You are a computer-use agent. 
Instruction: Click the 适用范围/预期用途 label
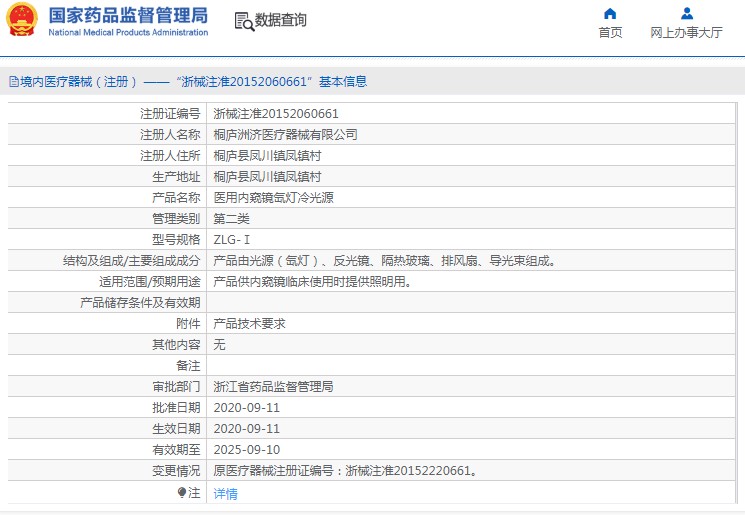[x=150, y=282]
